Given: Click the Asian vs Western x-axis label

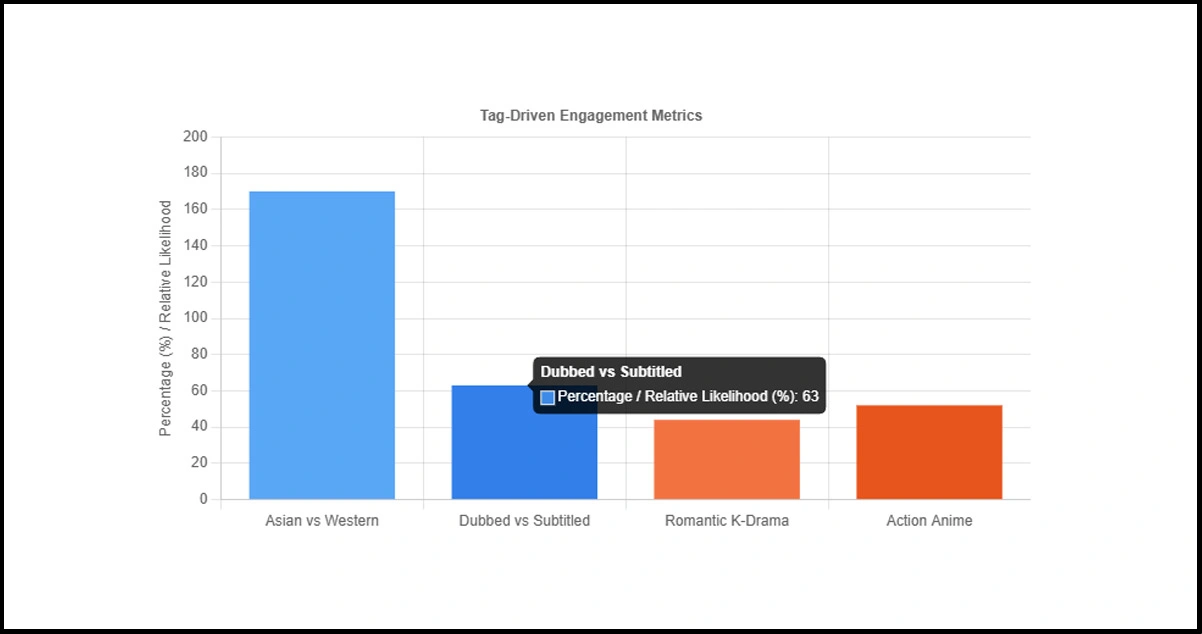Looking at the screenshot, I should pyautogui.click(x=322, y=521).
